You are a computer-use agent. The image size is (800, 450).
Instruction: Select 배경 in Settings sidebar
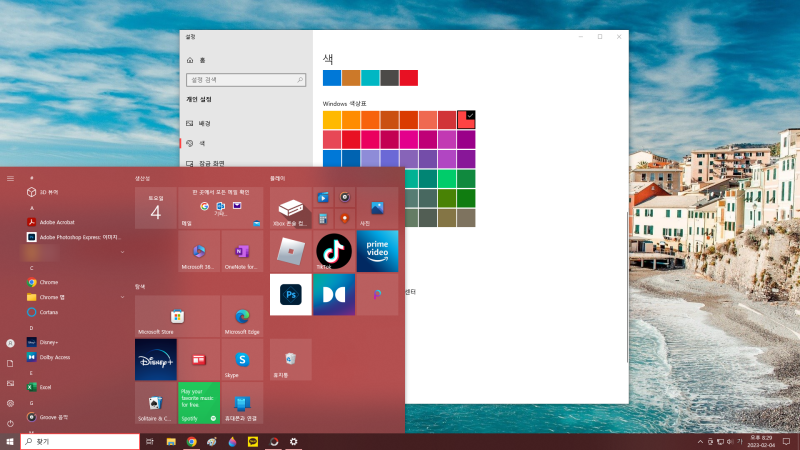pos(246,123)
